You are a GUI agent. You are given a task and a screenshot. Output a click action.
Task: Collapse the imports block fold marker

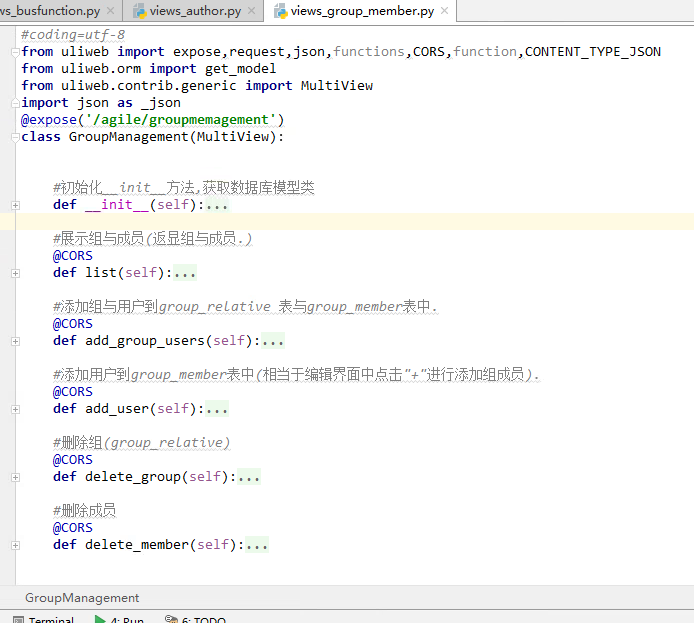point(15,53)
